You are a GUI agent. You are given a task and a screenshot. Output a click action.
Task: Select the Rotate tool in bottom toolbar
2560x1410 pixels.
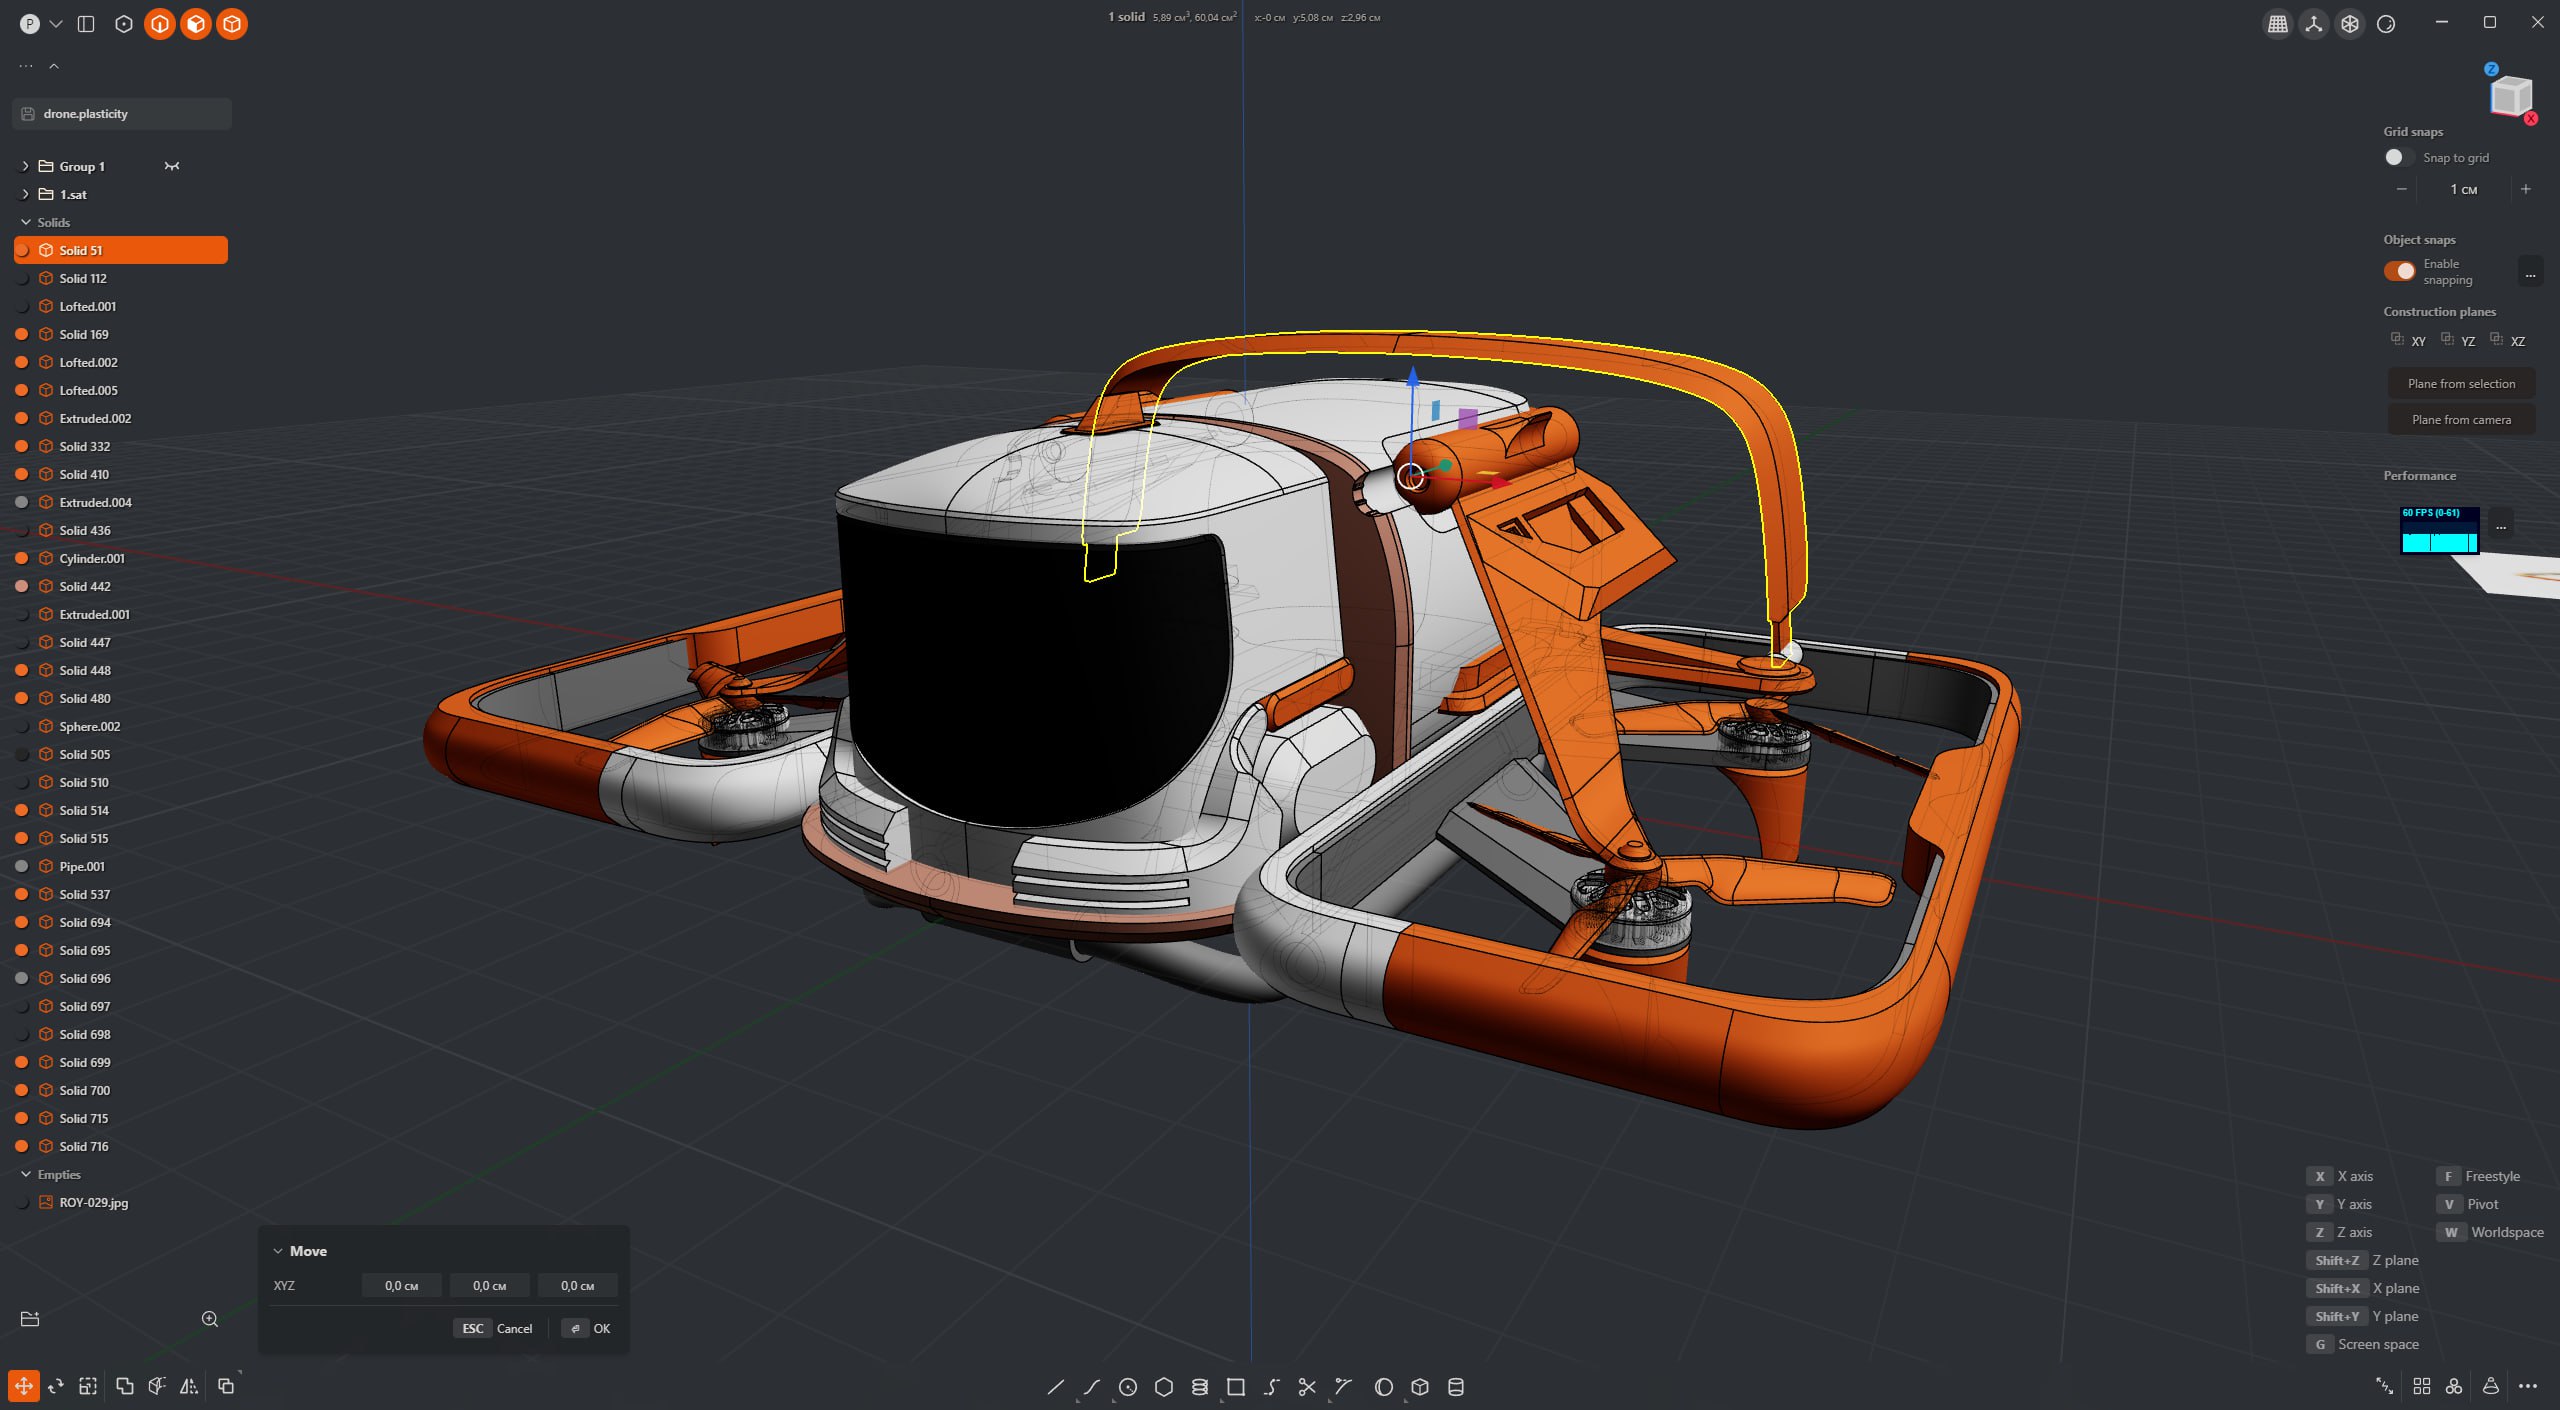(56, 1386)
